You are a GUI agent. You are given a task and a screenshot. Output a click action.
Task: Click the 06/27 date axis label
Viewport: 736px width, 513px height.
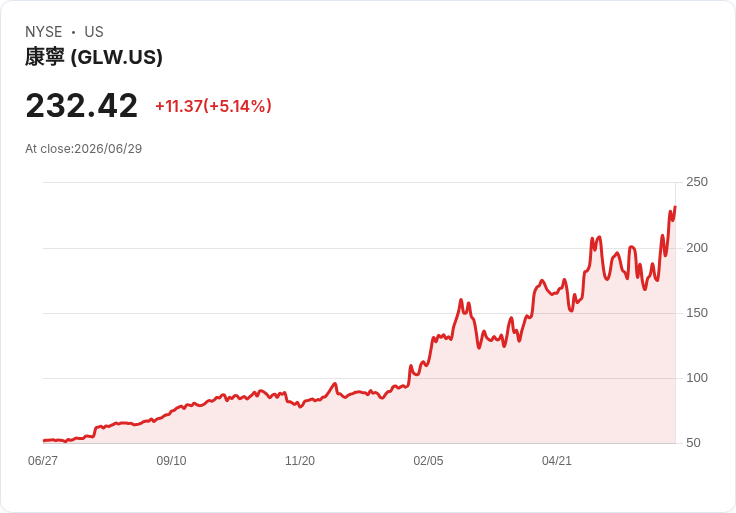pyautogui.click(x=43, y=461)
